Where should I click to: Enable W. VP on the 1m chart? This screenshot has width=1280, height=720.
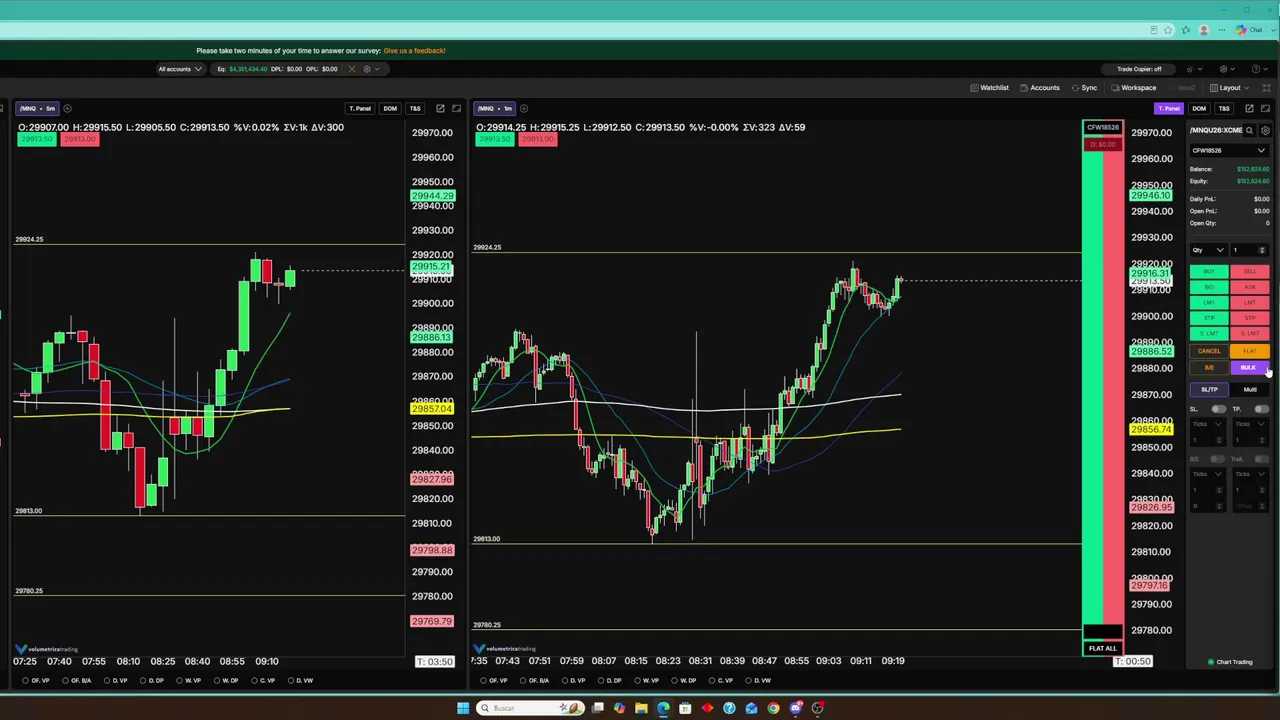pos(647,681)
